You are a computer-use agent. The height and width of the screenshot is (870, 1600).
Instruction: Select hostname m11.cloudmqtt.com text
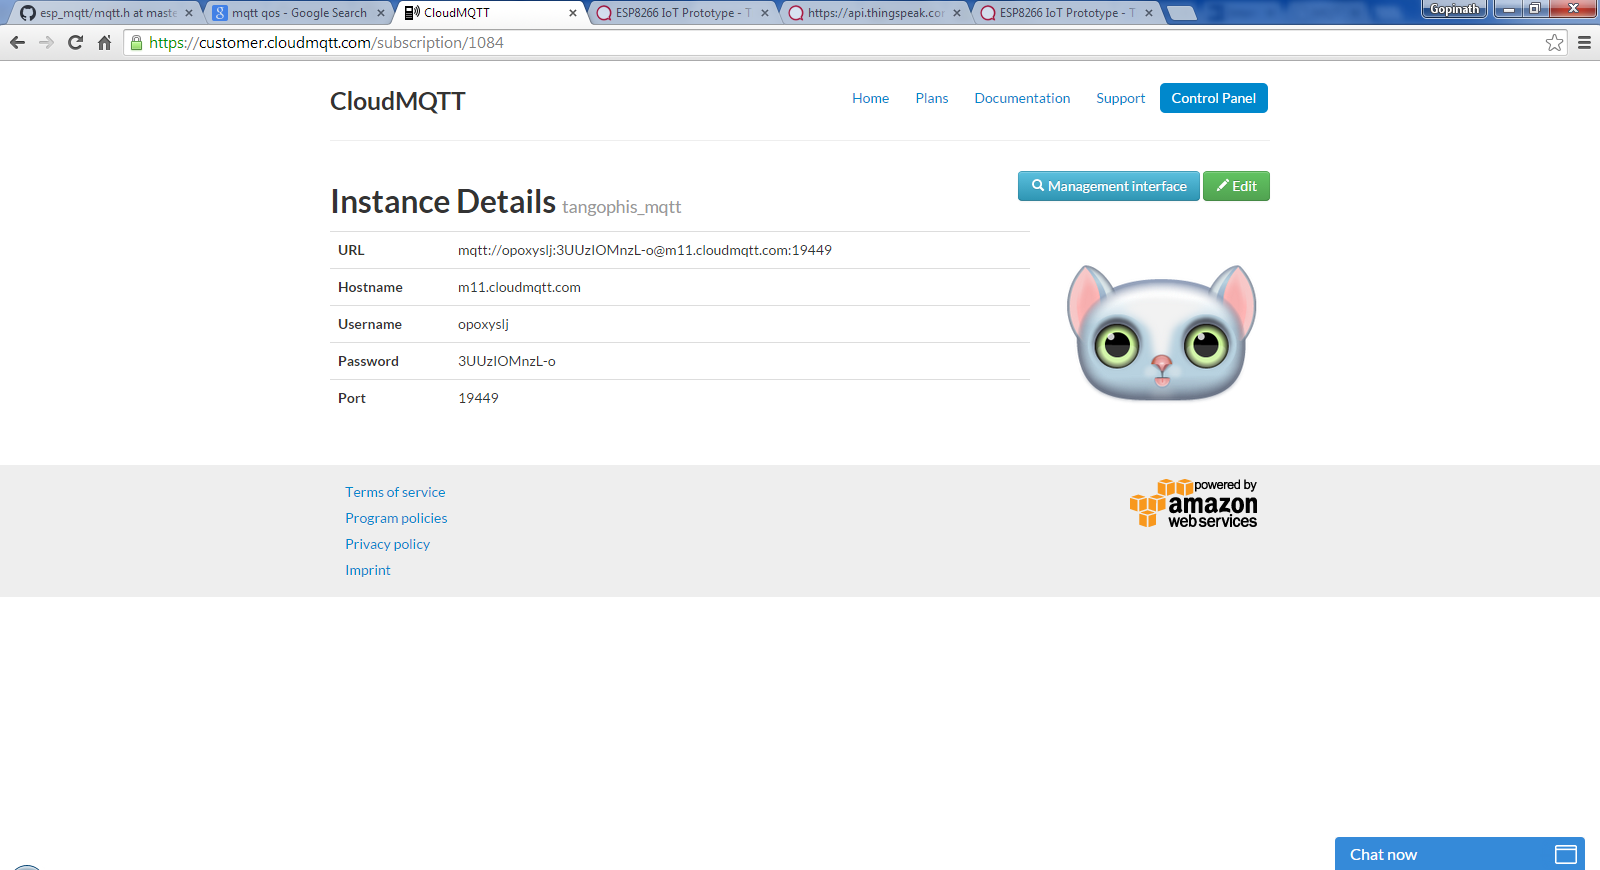[519, 287]
